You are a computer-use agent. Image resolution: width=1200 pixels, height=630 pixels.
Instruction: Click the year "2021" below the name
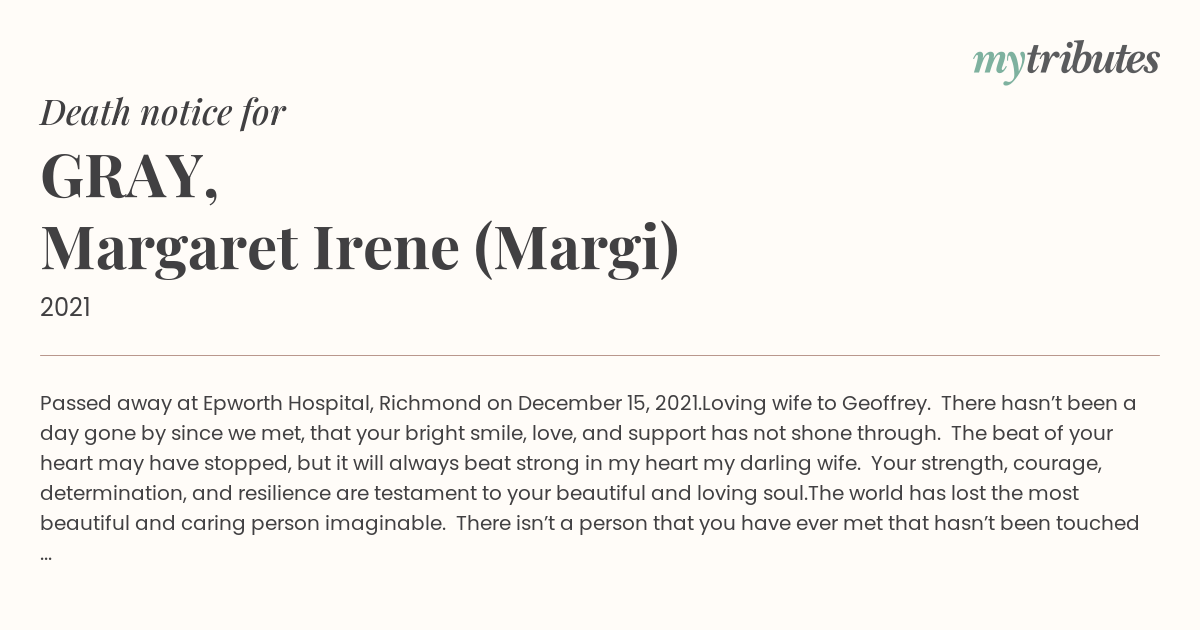pos(65,308)
